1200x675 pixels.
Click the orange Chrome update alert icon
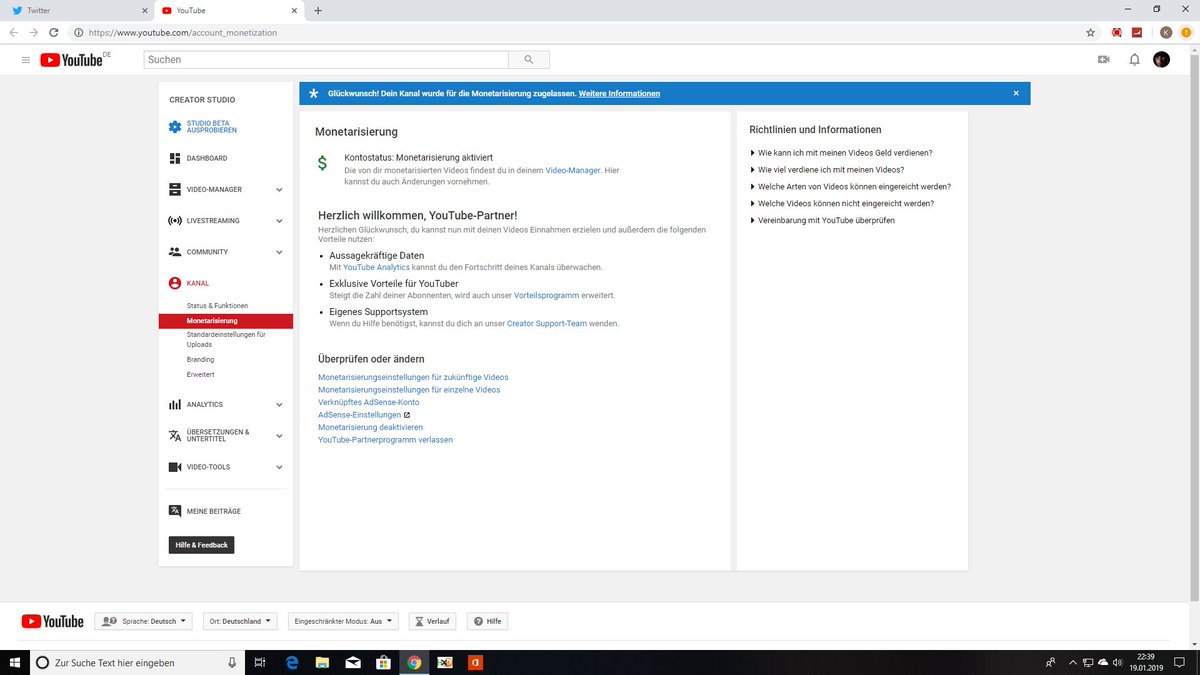coord(1185,32)
